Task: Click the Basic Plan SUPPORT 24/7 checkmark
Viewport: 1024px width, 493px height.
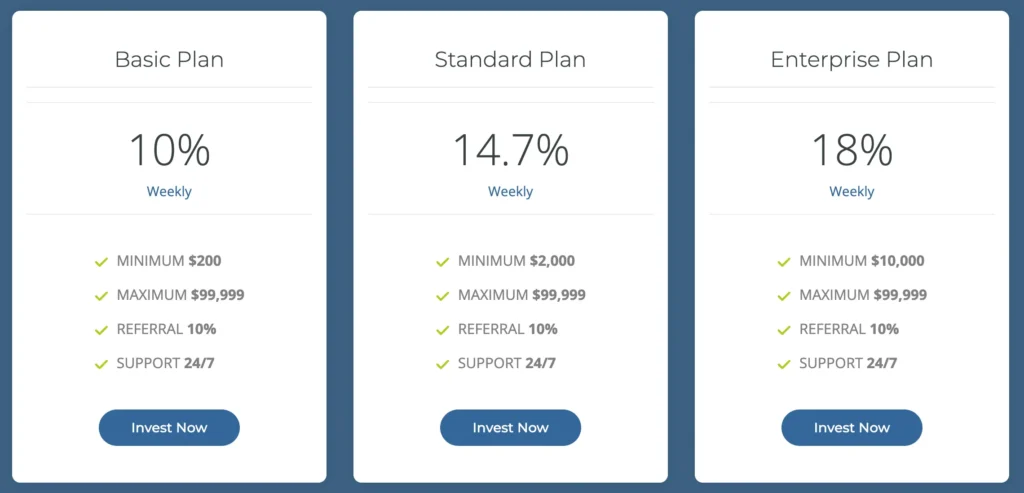Action: click(101, 364)
